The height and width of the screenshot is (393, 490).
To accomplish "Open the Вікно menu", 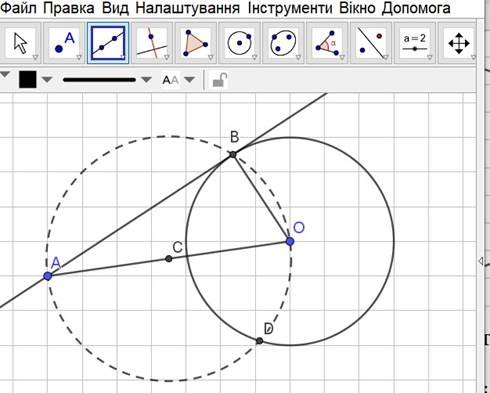I will tap(357, 8).
